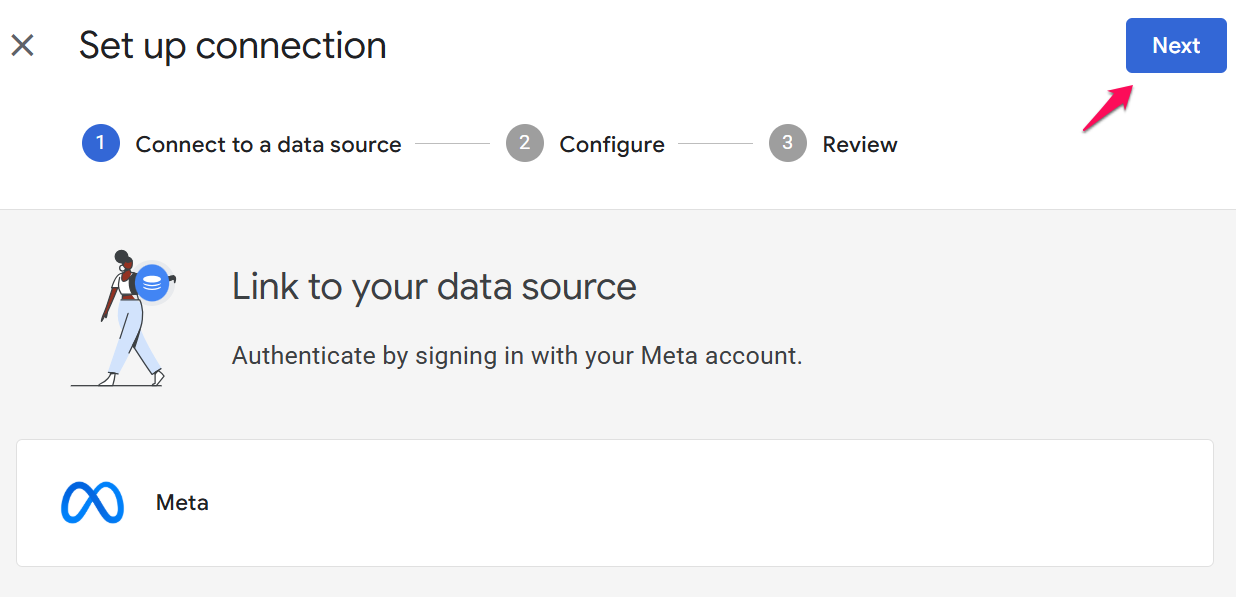The height and width of the screenshot is (597, 1236).
Task: Click the Set up connection title
Action: (x=232, y=46)
